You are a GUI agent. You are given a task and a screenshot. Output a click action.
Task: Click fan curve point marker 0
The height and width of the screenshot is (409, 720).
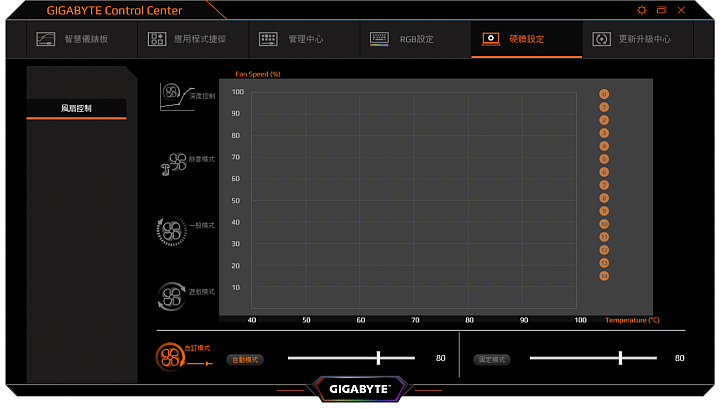[x=604, y=94]
